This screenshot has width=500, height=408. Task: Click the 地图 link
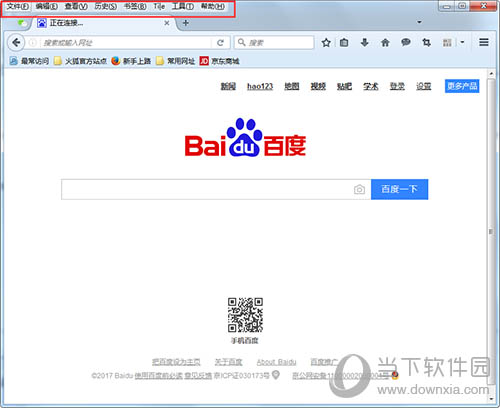coord(292,86)
